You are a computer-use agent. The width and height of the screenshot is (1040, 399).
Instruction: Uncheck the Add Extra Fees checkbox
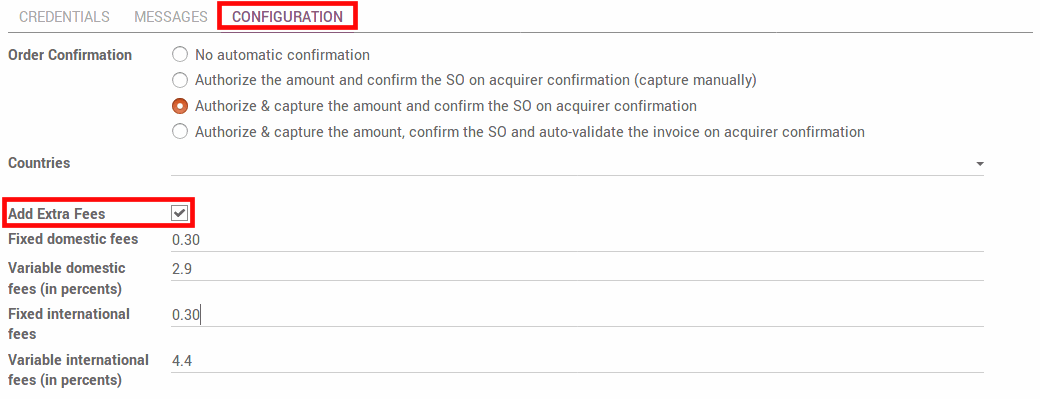pos(180,213)
